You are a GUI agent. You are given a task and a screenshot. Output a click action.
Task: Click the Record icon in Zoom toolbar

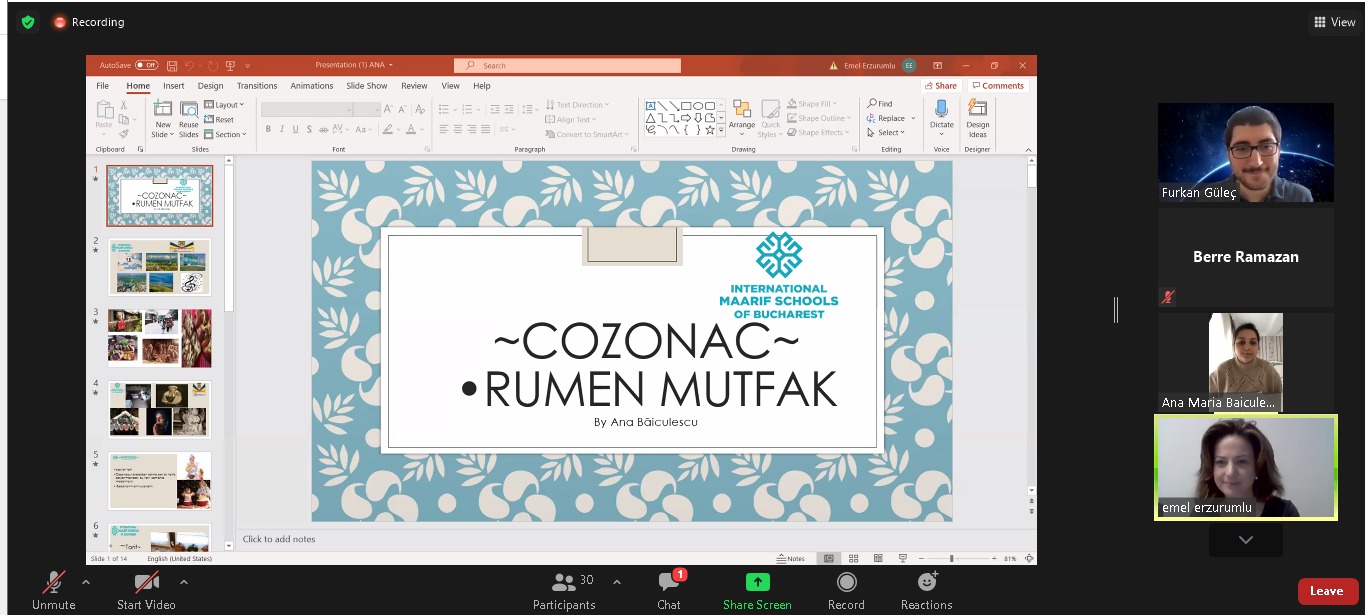pos(846,582)
